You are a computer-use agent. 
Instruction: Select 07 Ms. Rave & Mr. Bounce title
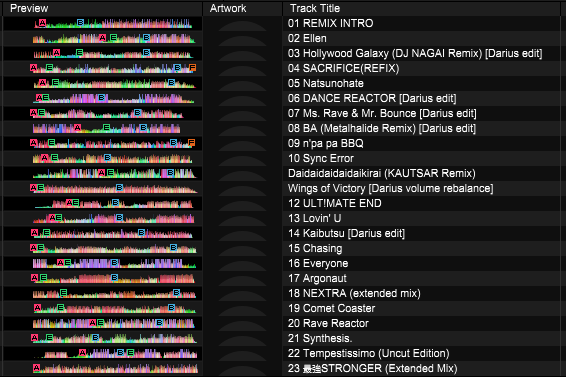382,113
